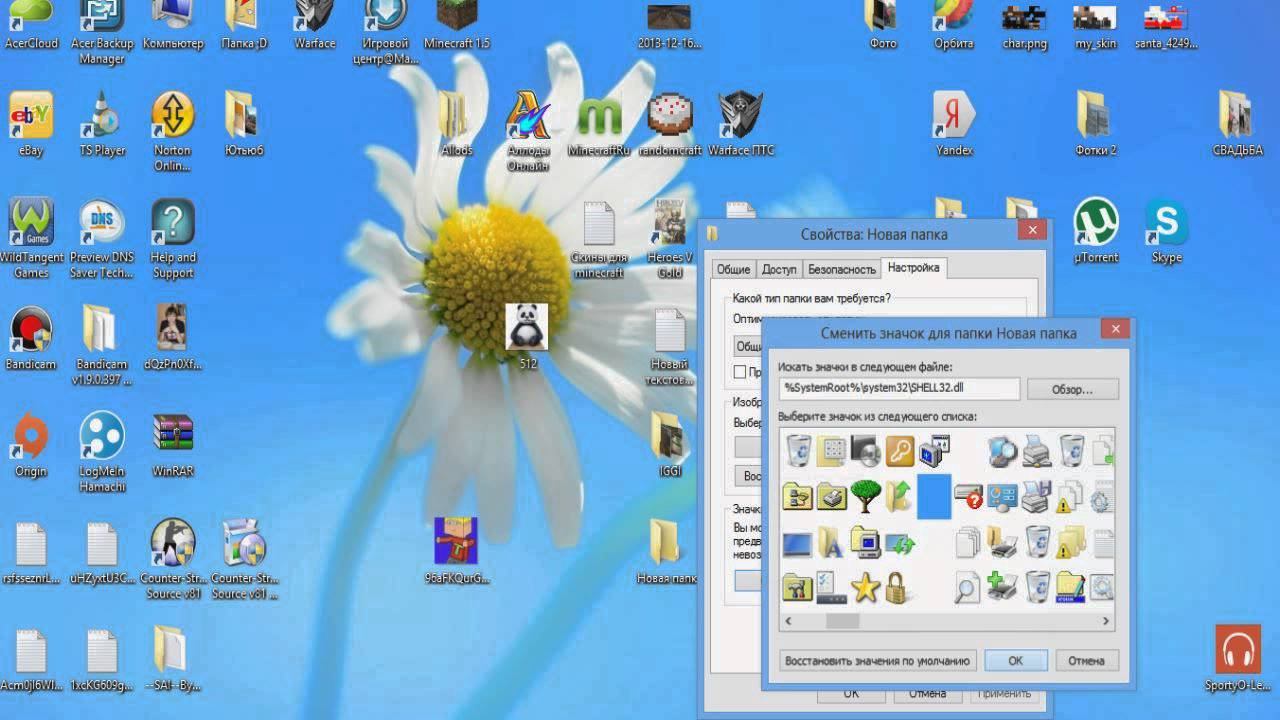
Task: Select the Bandicam recorder shortcut icon
Action: [x=31, y=337]
